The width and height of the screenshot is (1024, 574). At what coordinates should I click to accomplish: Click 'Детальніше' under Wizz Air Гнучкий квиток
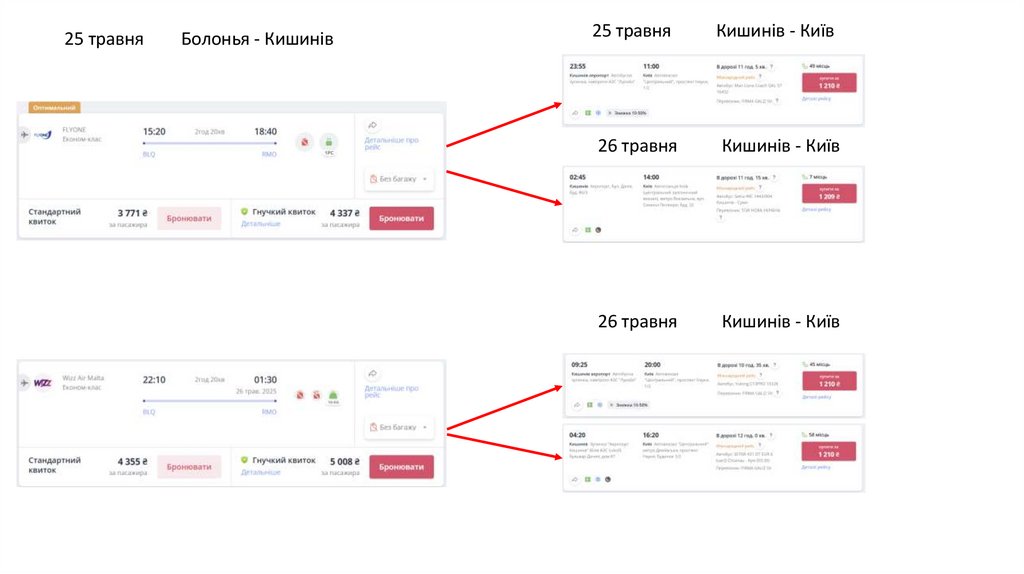(260, 472)
